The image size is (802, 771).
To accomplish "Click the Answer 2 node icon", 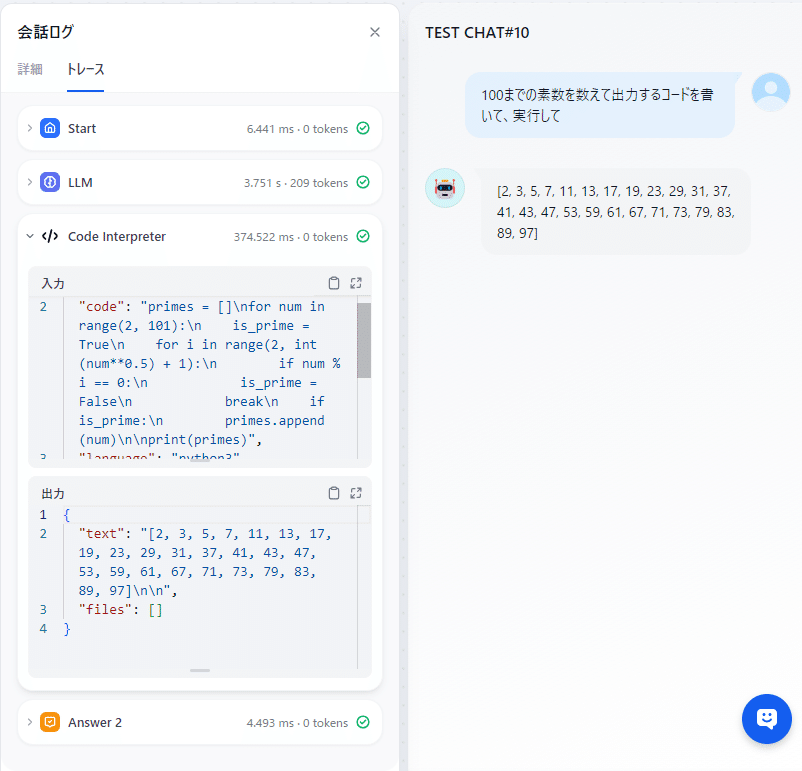I will (48, 721).
